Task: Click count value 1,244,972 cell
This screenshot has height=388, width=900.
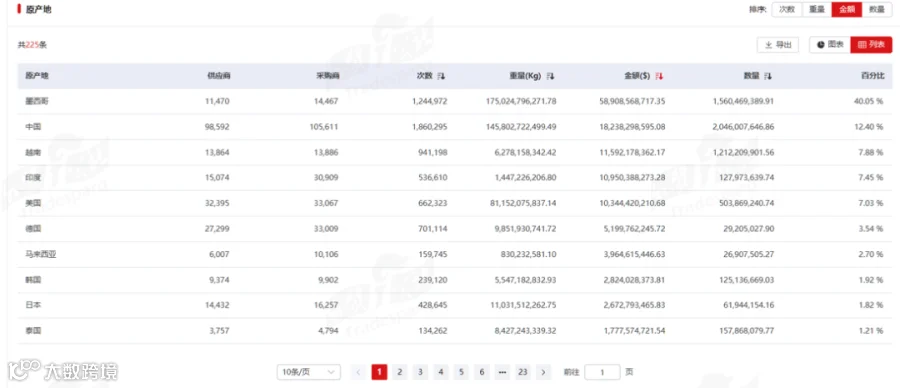Action: coord(429,101)
